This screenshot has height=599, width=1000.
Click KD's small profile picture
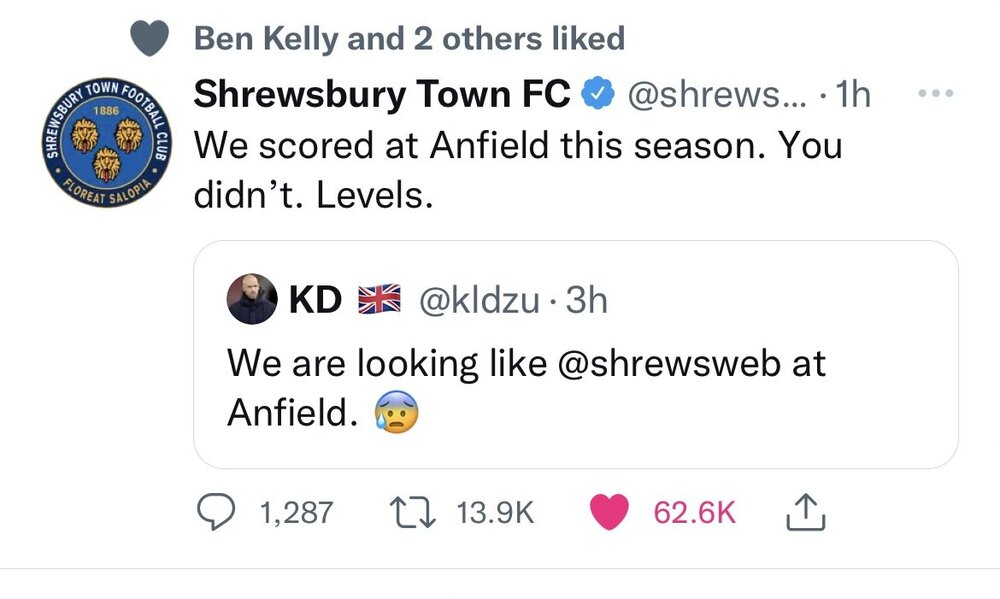(x=251, y=300)
